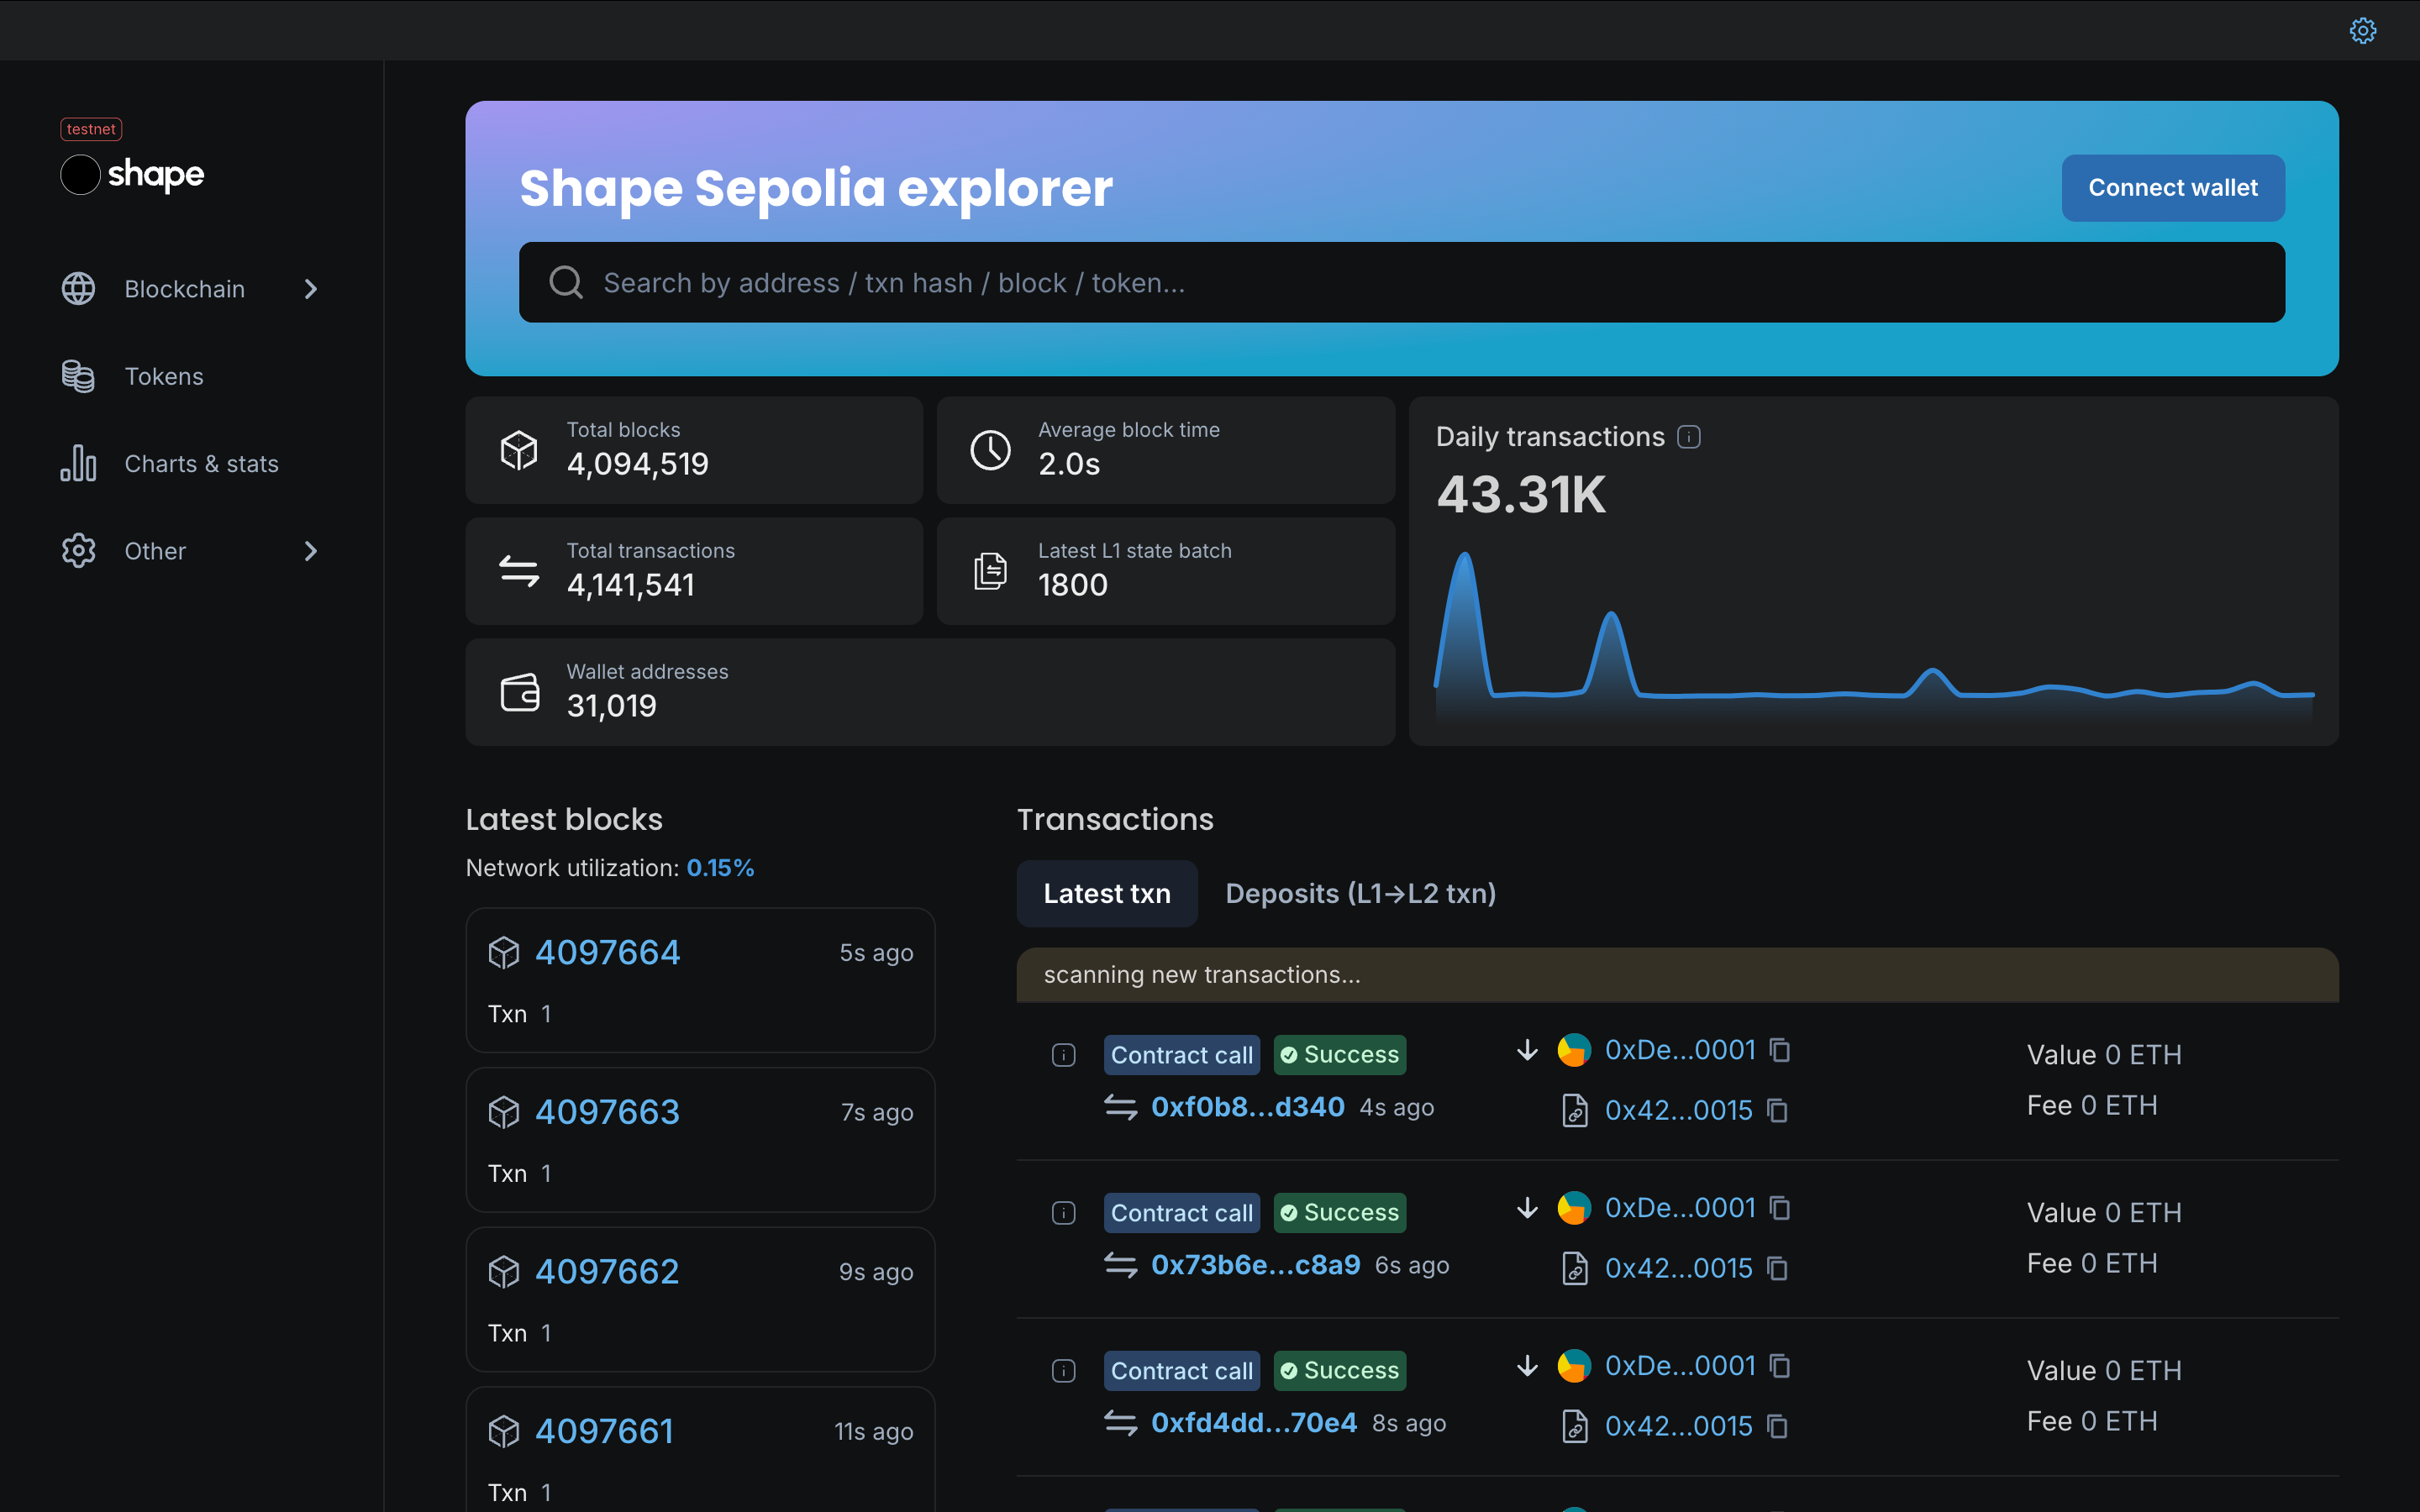This screenshot has height=1512, width=2420.
Task: Open info details for transaction 0xf0b8...d340
Action: coord(1063,1055)
